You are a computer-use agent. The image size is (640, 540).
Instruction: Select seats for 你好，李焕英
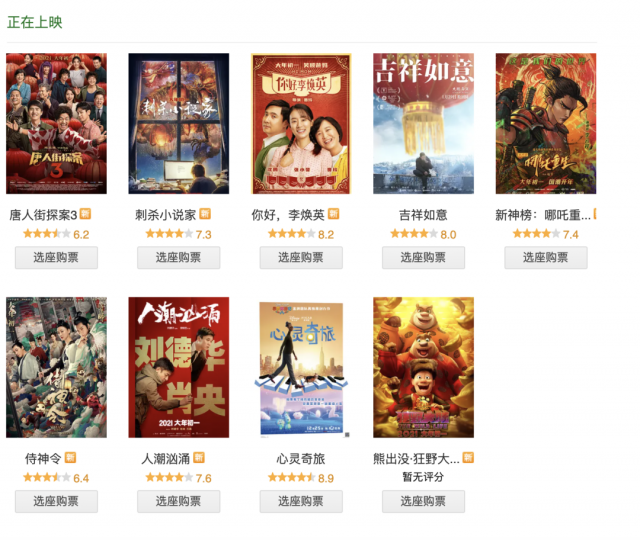click(301, 257)
